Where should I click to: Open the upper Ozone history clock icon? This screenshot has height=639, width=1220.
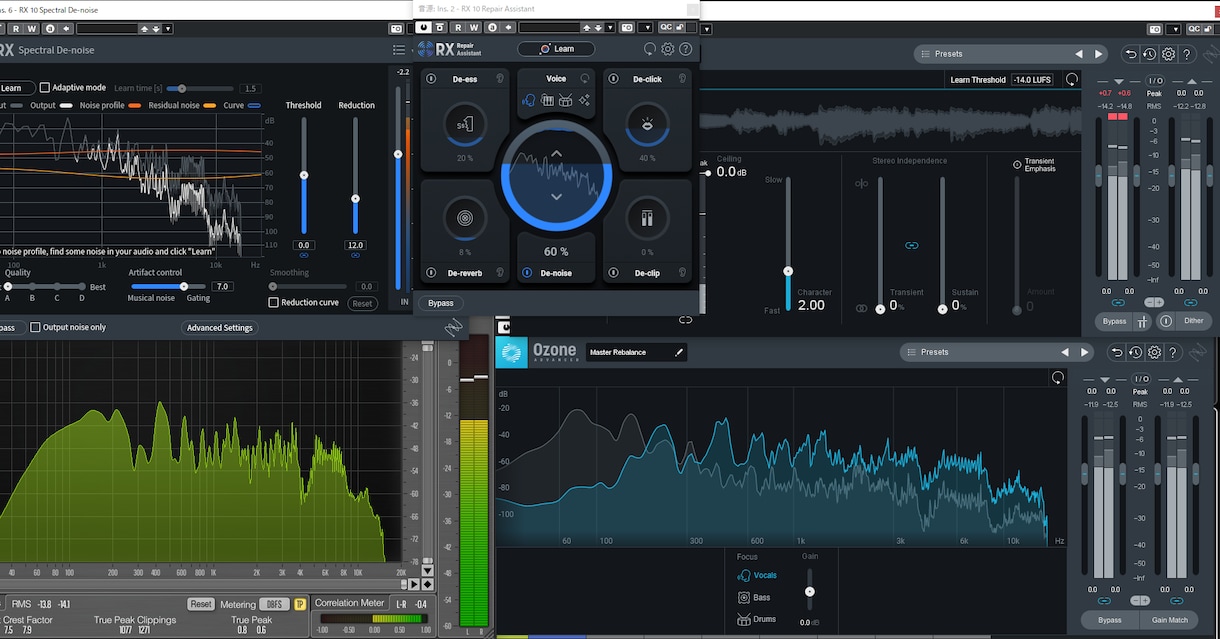tap(1149, 54)
